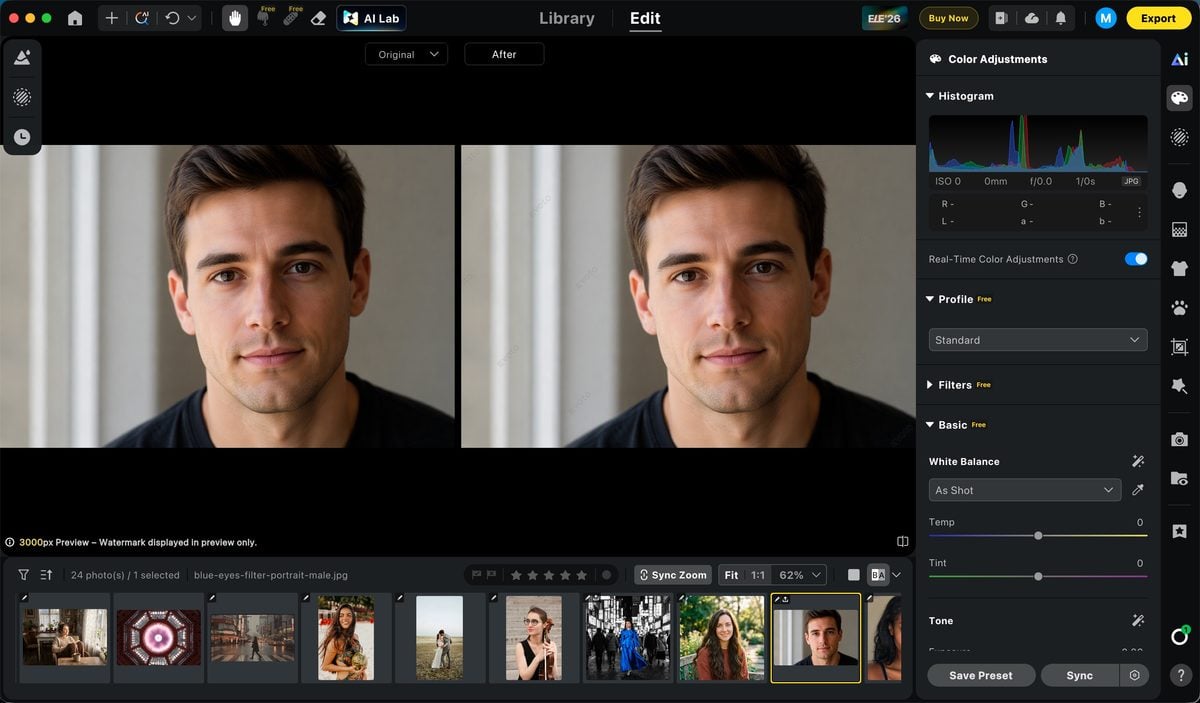
Task: Open the AI search icon
Action: click(x=141, y=18)
